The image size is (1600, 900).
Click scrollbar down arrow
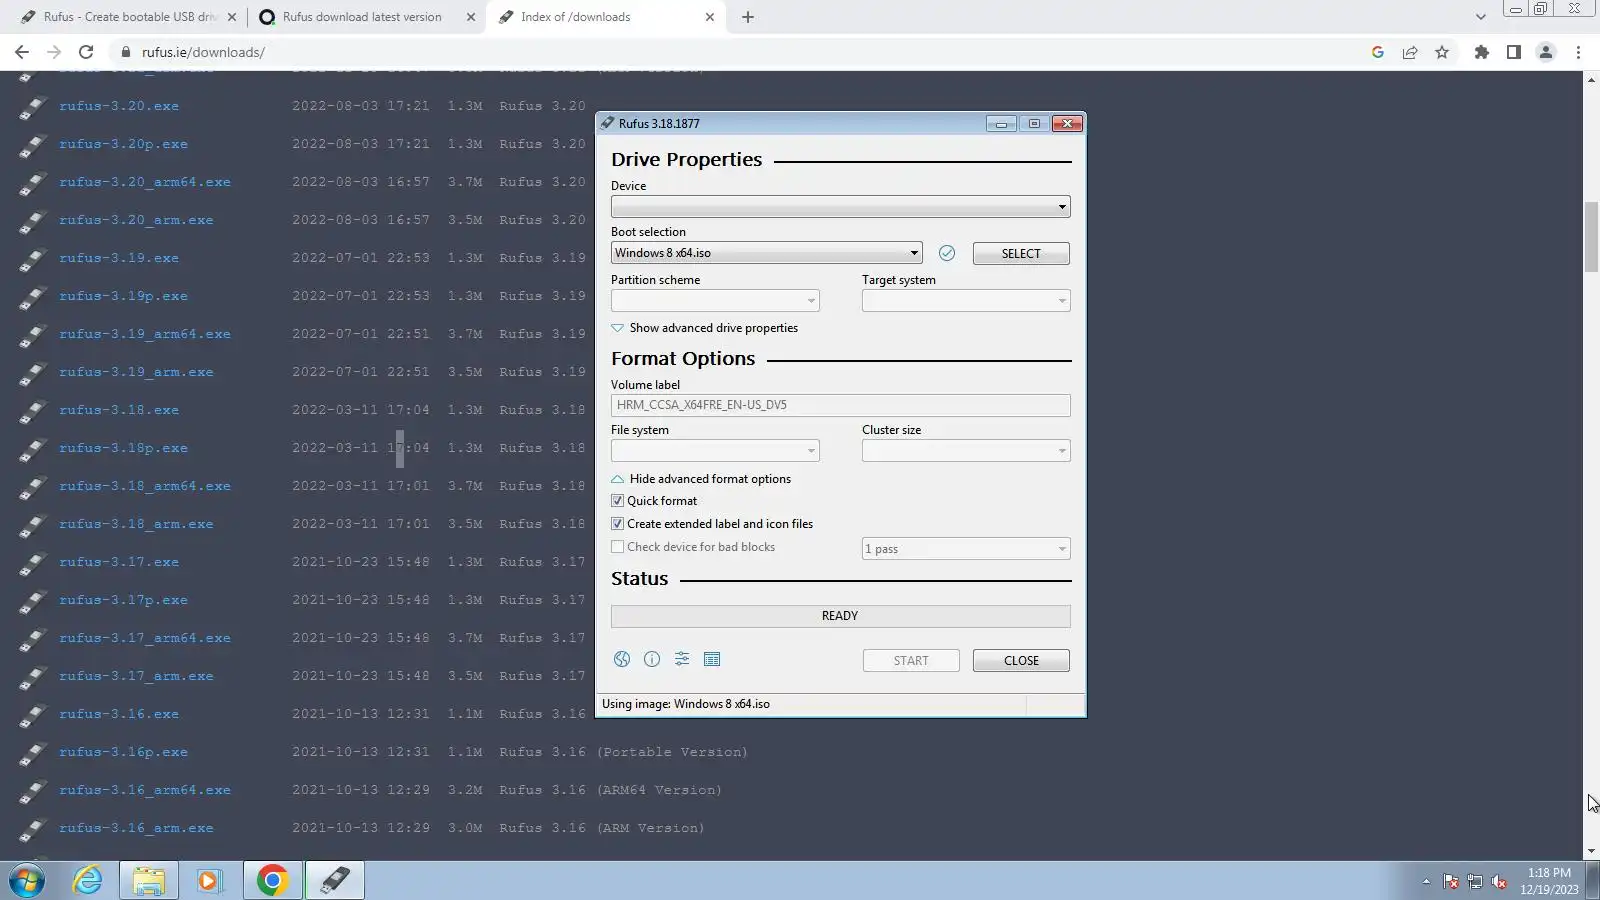[x=1591, y=852]
